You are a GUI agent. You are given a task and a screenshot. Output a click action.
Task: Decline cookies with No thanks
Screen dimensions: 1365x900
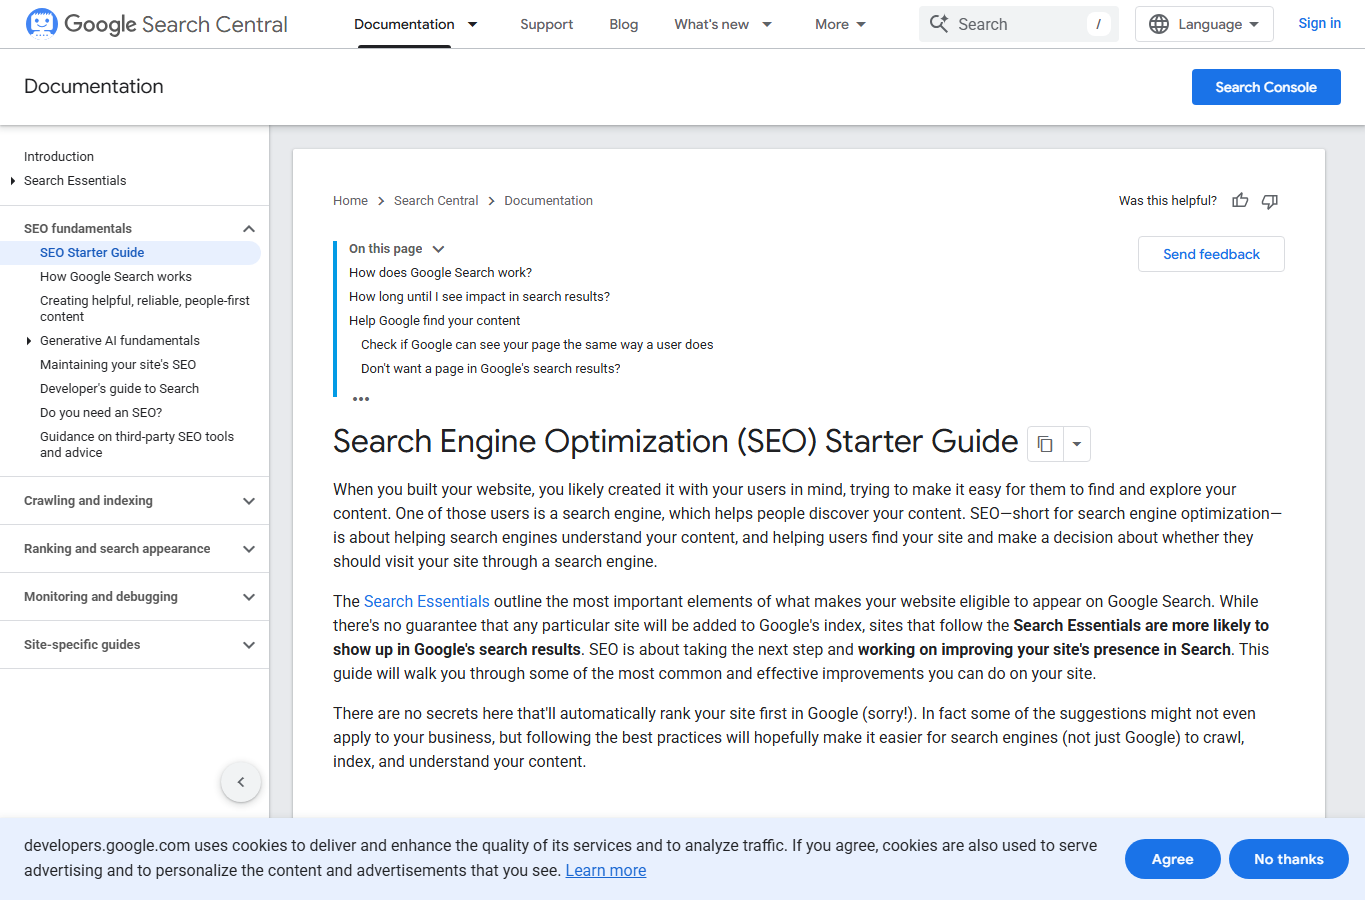coord(1289,859)
